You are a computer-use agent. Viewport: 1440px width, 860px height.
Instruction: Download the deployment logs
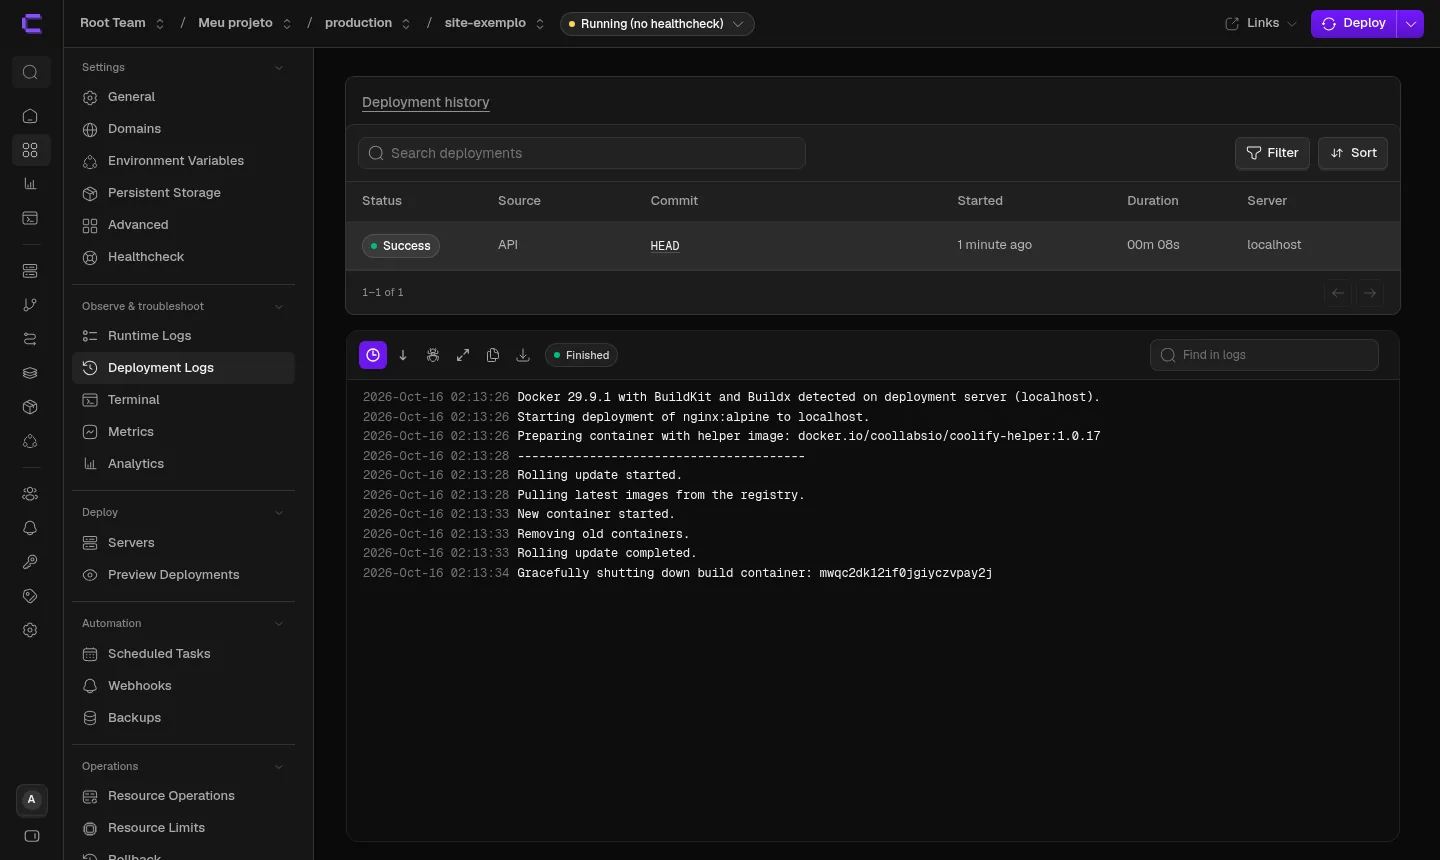click(523, 355)
